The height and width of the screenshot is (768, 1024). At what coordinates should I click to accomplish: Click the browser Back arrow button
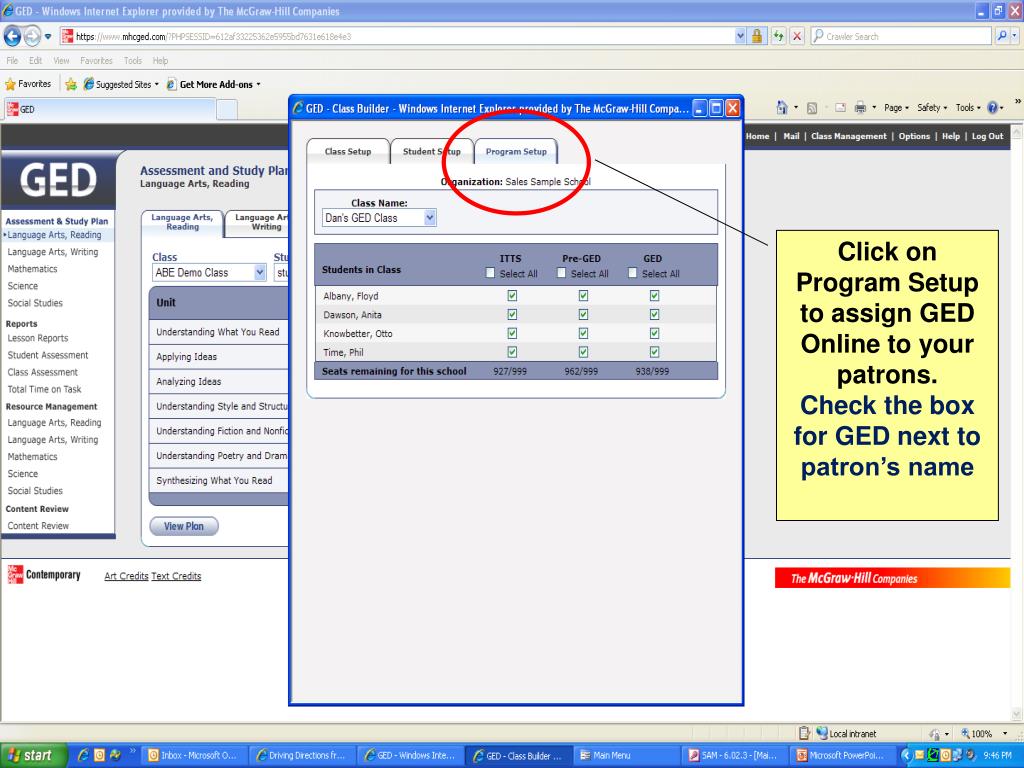point(12,36)
